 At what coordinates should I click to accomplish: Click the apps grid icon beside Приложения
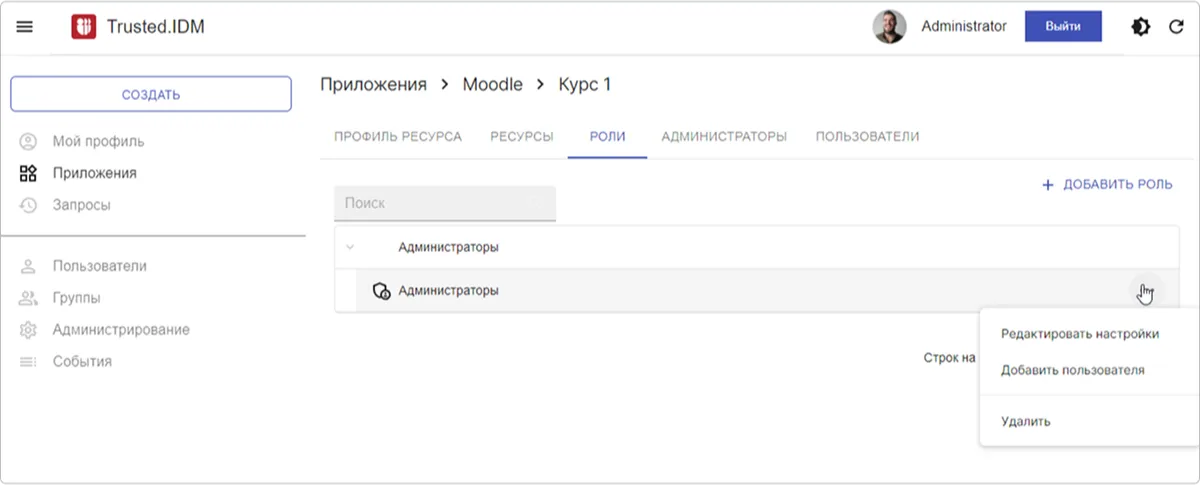click(x=28, y=173)
